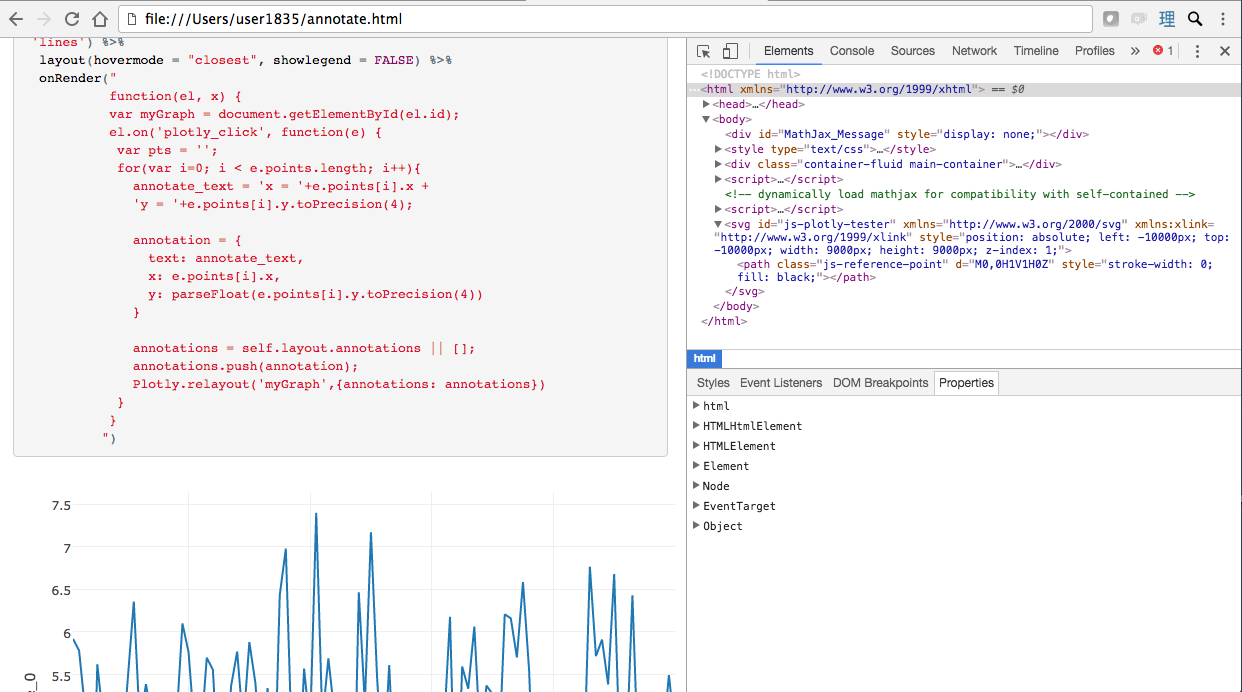The height and width of the screenshot is (692, 1242).
Task: Click the el.on('plotly_click' code line
Action: pos(246,132)
